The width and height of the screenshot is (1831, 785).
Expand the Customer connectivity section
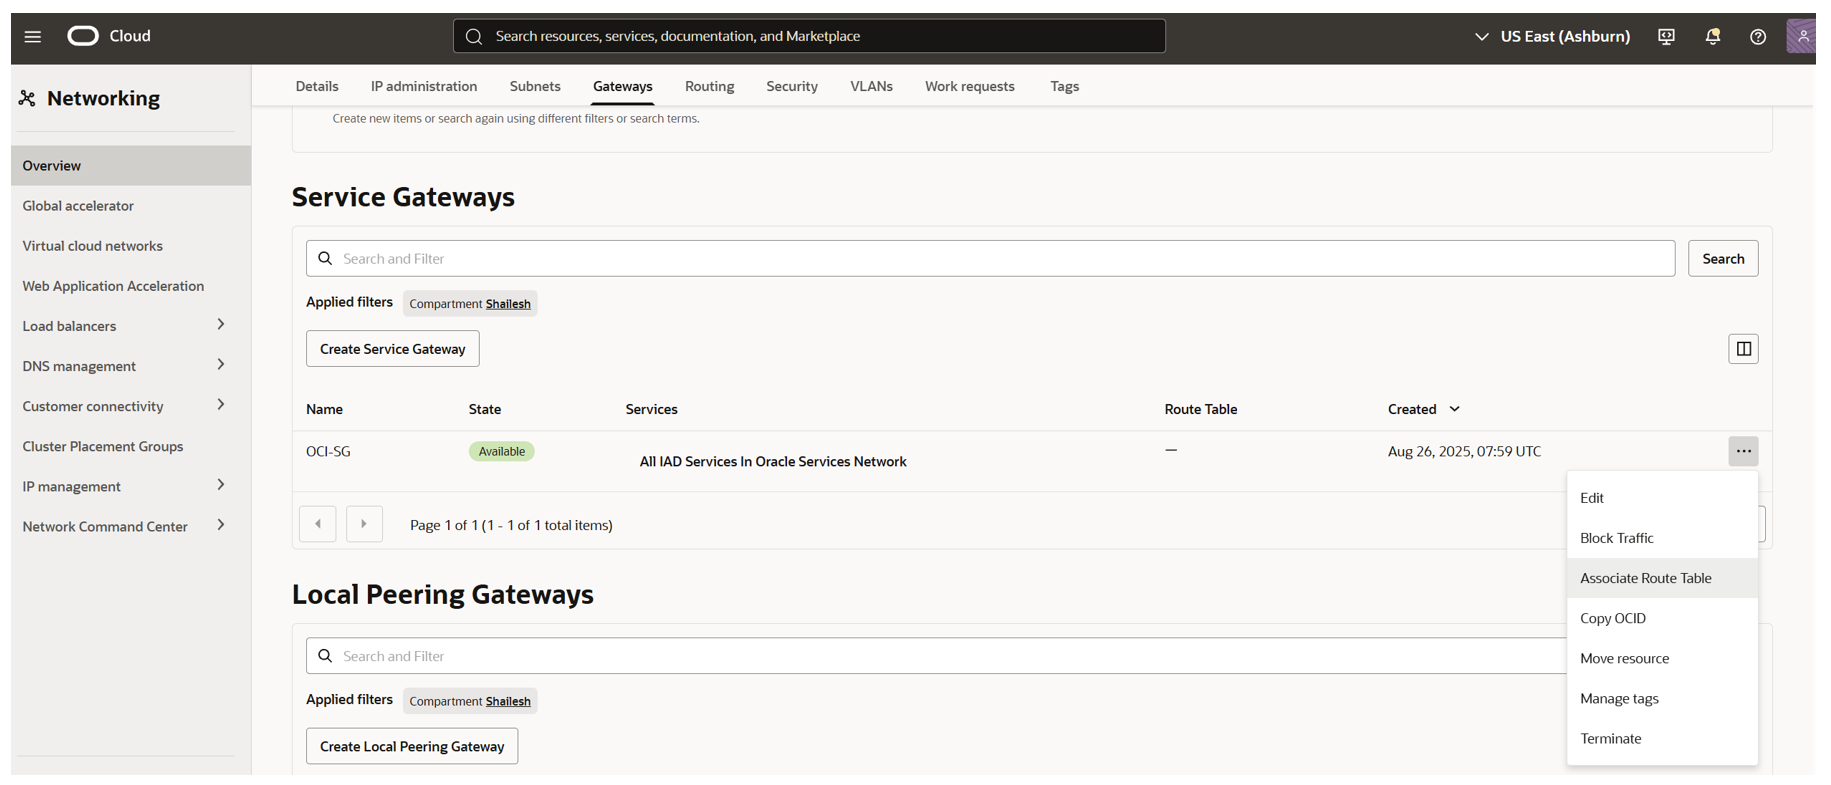pos(221,405)
